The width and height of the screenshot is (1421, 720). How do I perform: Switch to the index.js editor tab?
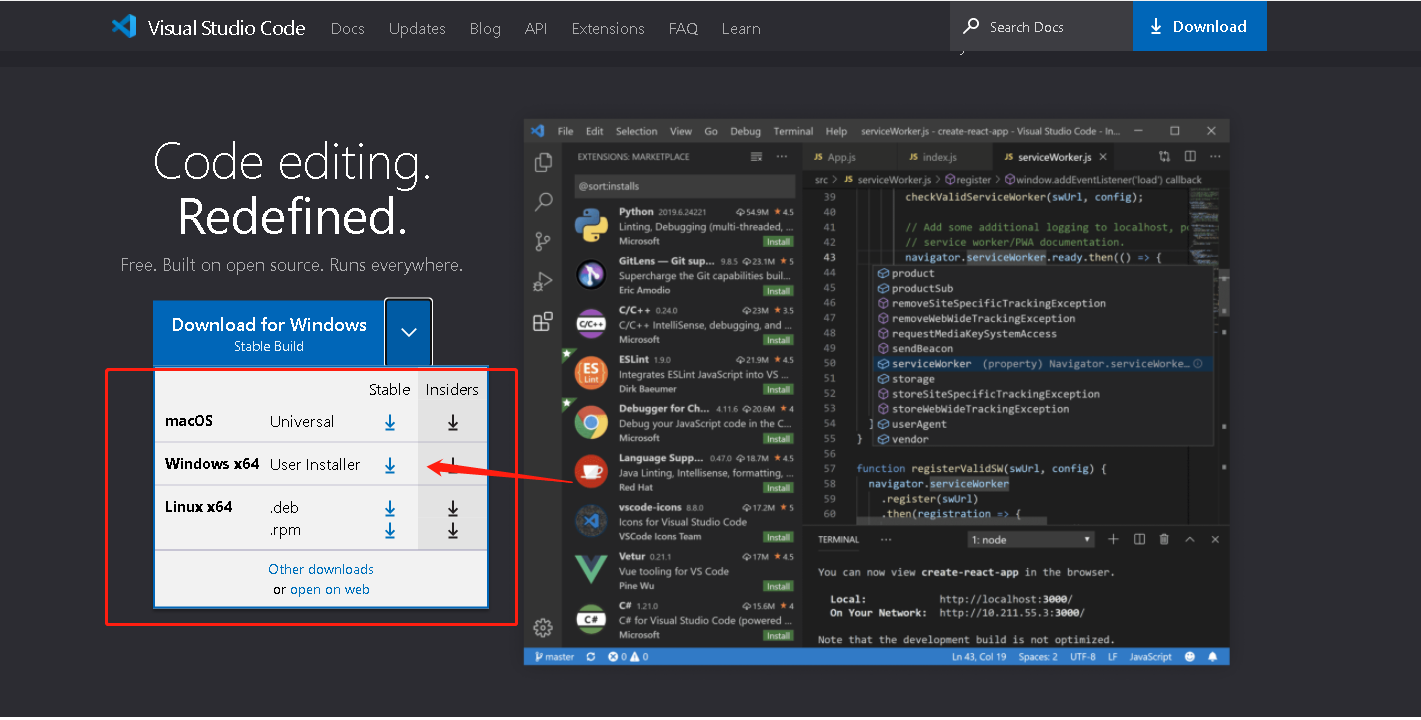click(933, 157)
